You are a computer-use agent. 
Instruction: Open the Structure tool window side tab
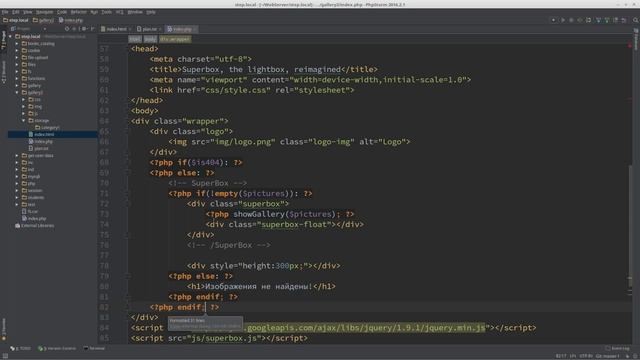point(4,72)
